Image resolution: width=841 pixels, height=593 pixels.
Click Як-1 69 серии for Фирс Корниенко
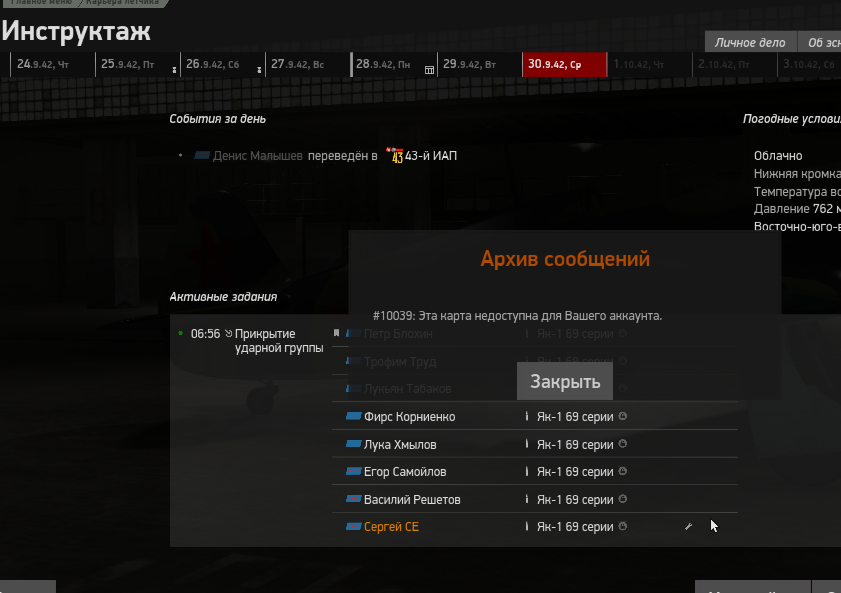click(x=575, y=417)
